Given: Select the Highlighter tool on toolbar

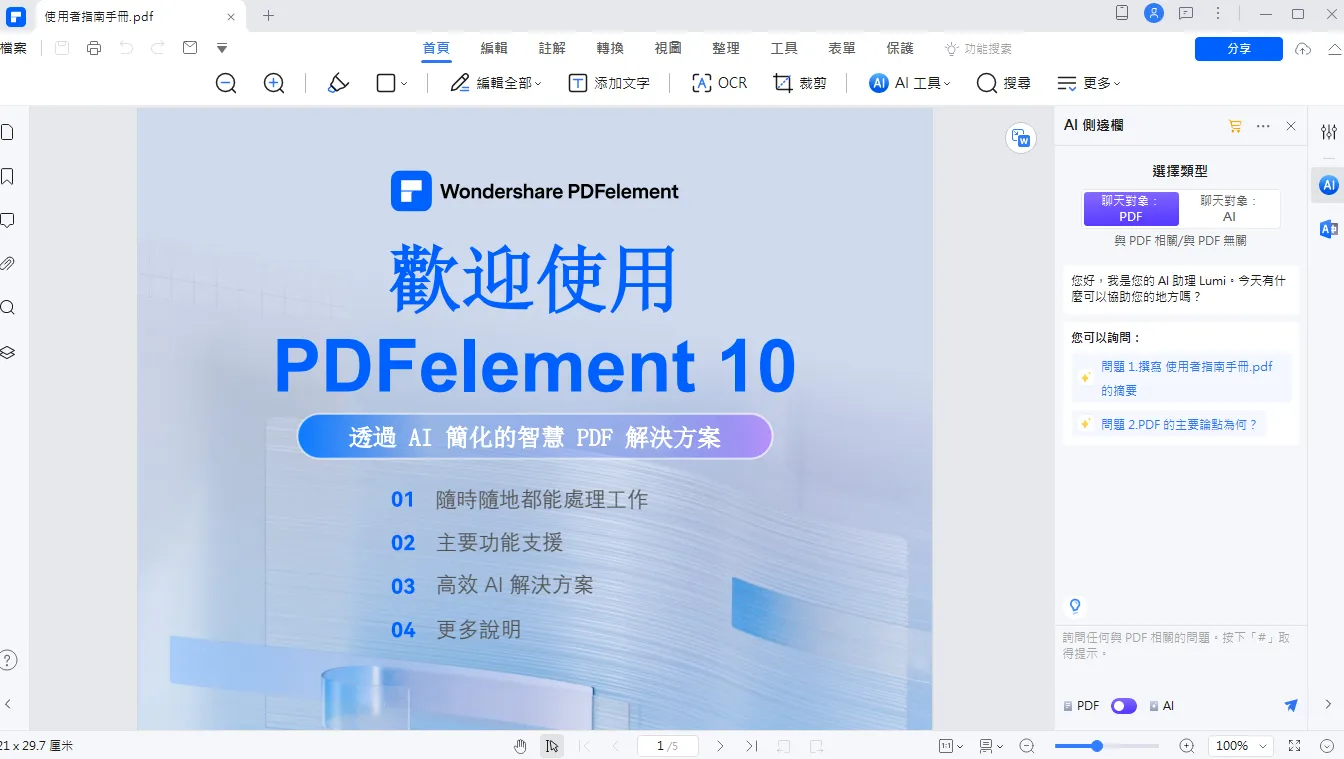Looking at the screenshot, I should tap(337, 83).
